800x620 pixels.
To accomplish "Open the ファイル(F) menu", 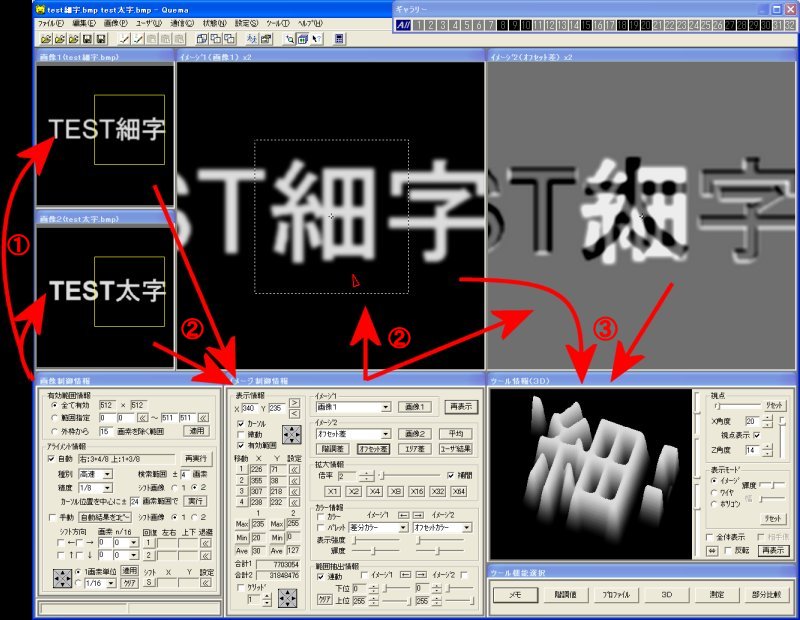I will (51, 23).
